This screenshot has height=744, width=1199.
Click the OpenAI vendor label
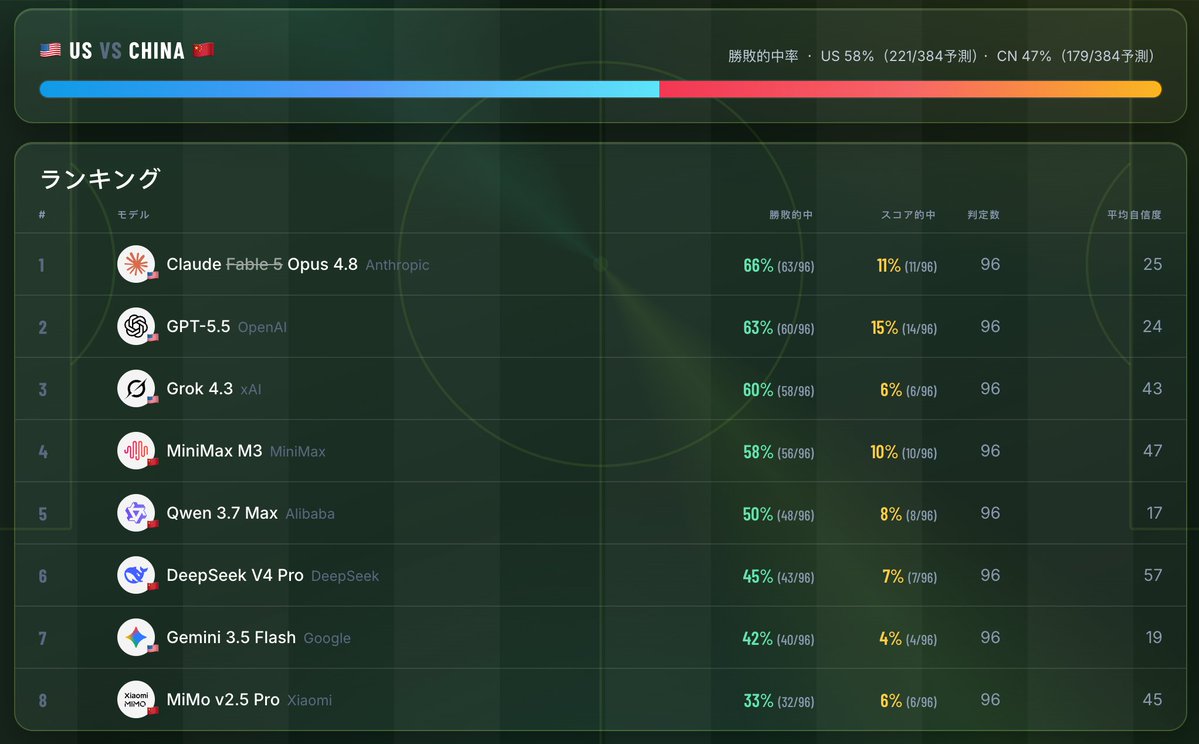[x=262, y=327]
